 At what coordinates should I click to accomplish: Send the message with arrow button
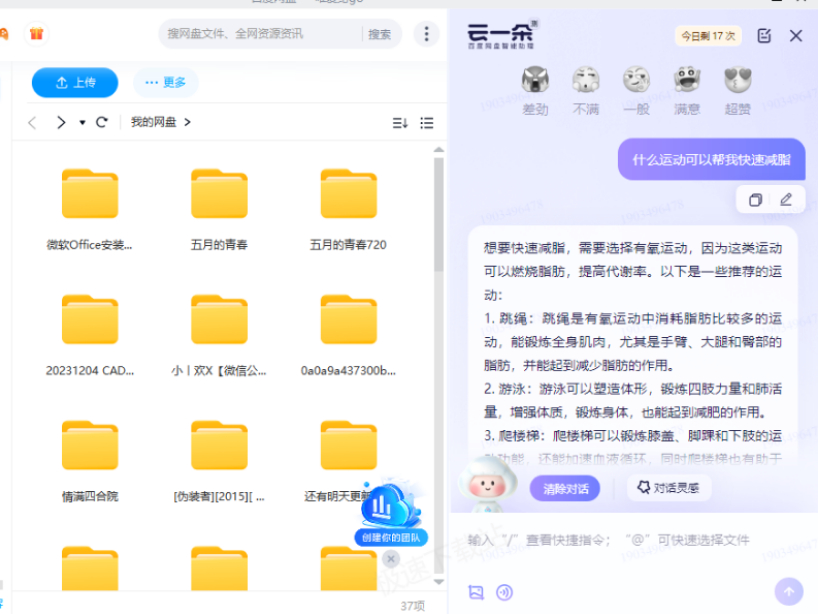789,592
